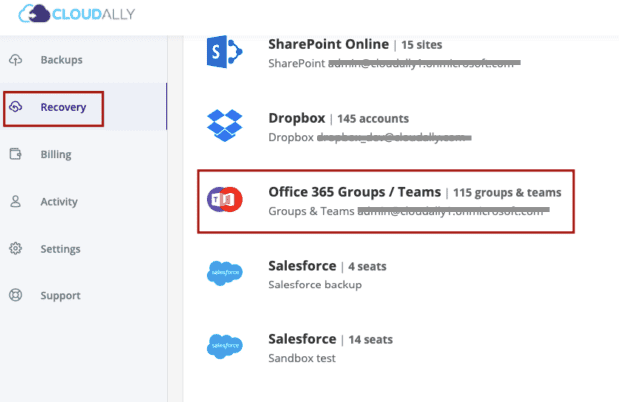Click the Recovery cloud icon in sidebar

click(15, 107)
